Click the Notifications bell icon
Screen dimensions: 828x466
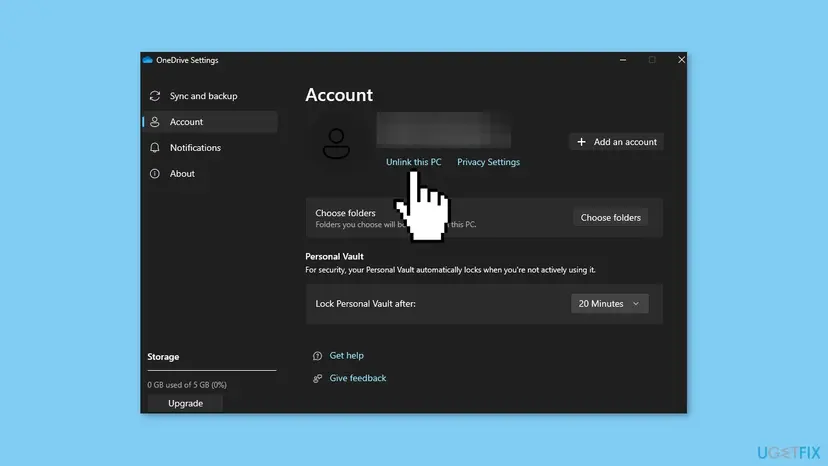(155, 148)
